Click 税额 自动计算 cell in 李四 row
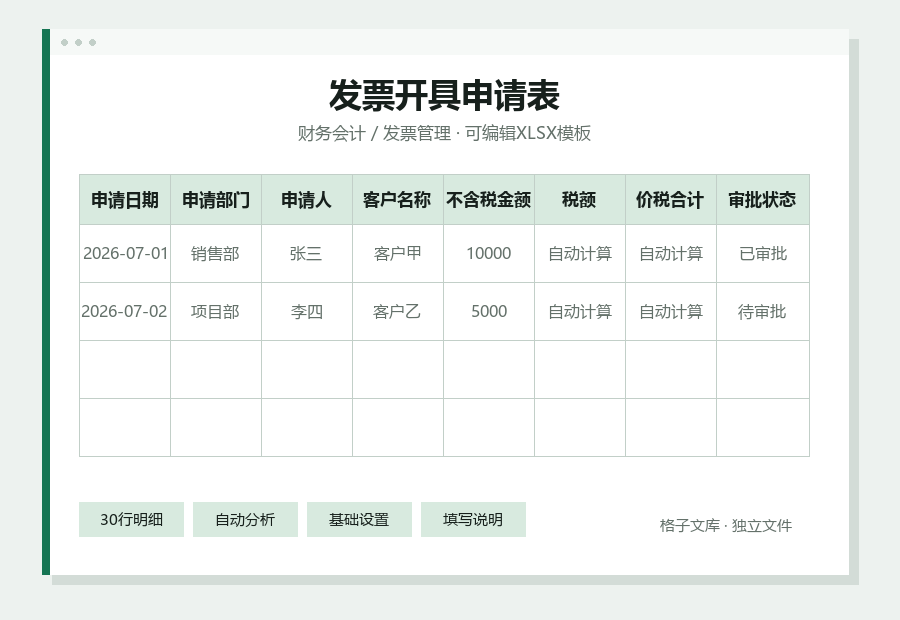The width and height of the screenshot is (900, 620). tap(580, 312)
